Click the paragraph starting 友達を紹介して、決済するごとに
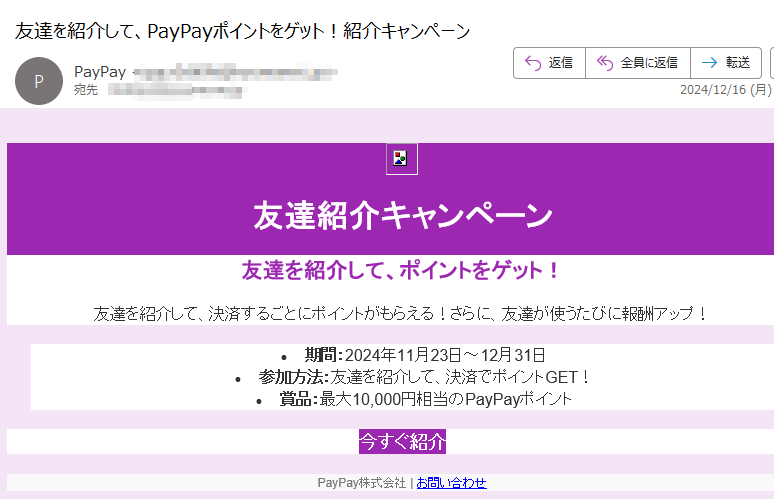 pyautogui.click(x=401, y=313)
